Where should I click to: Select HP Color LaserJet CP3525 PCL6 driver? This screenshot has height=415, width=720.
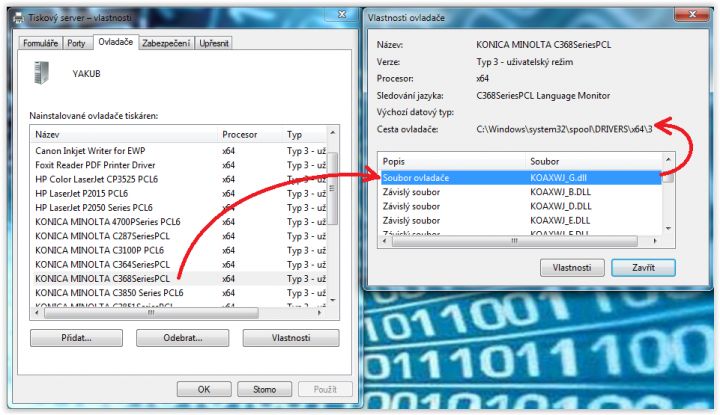tap(180, 179)
